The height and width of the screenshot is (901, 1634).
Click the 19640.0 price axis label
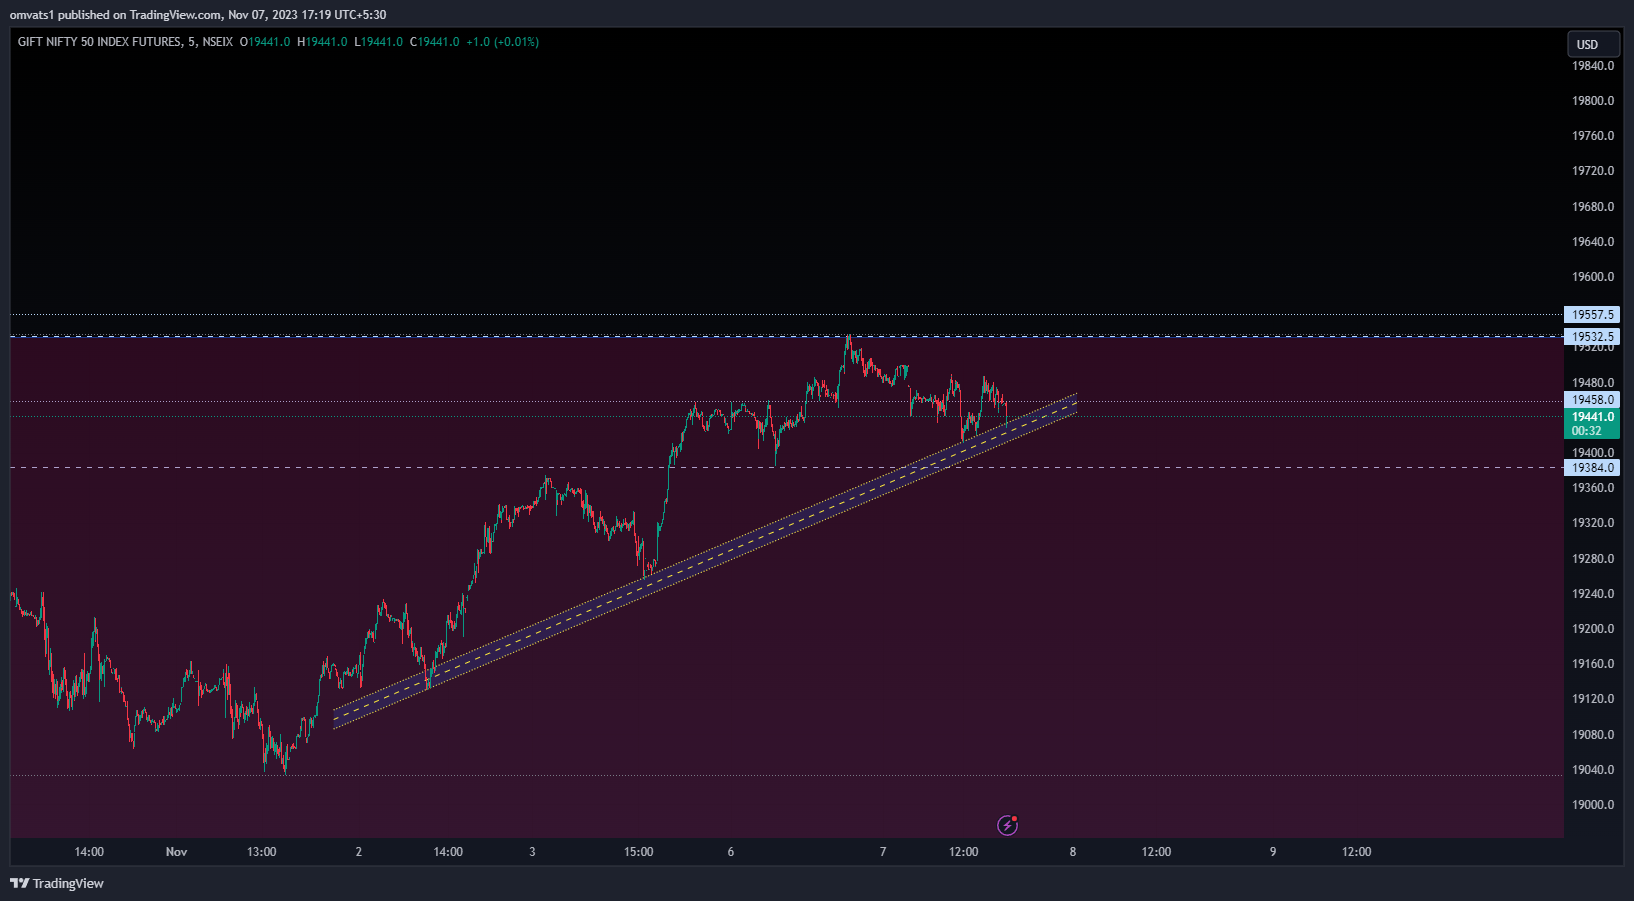1593,242
